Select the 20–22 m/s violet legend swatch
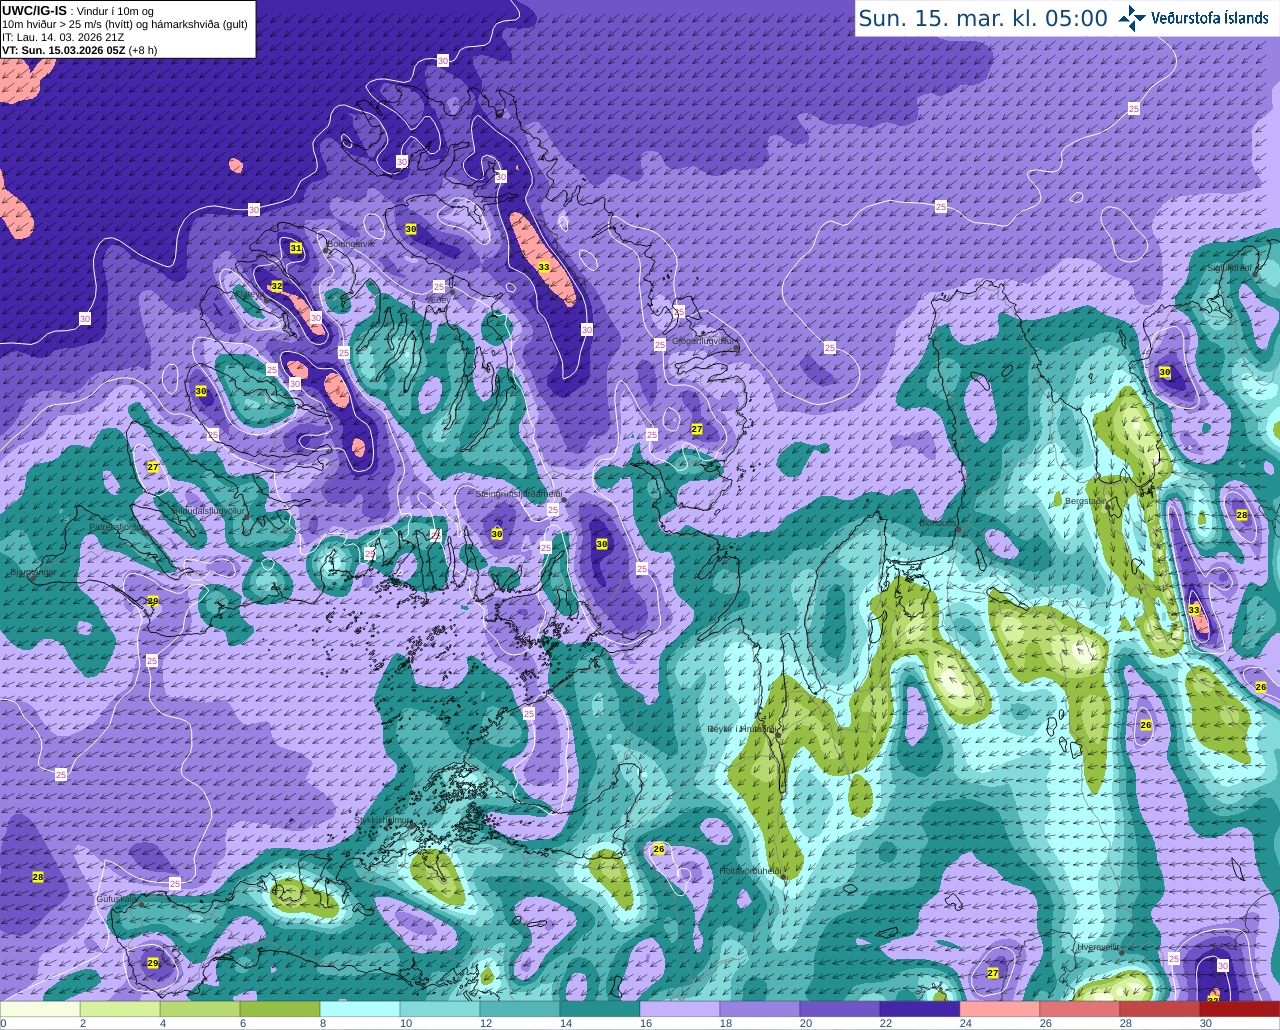 pos(840,1009)
